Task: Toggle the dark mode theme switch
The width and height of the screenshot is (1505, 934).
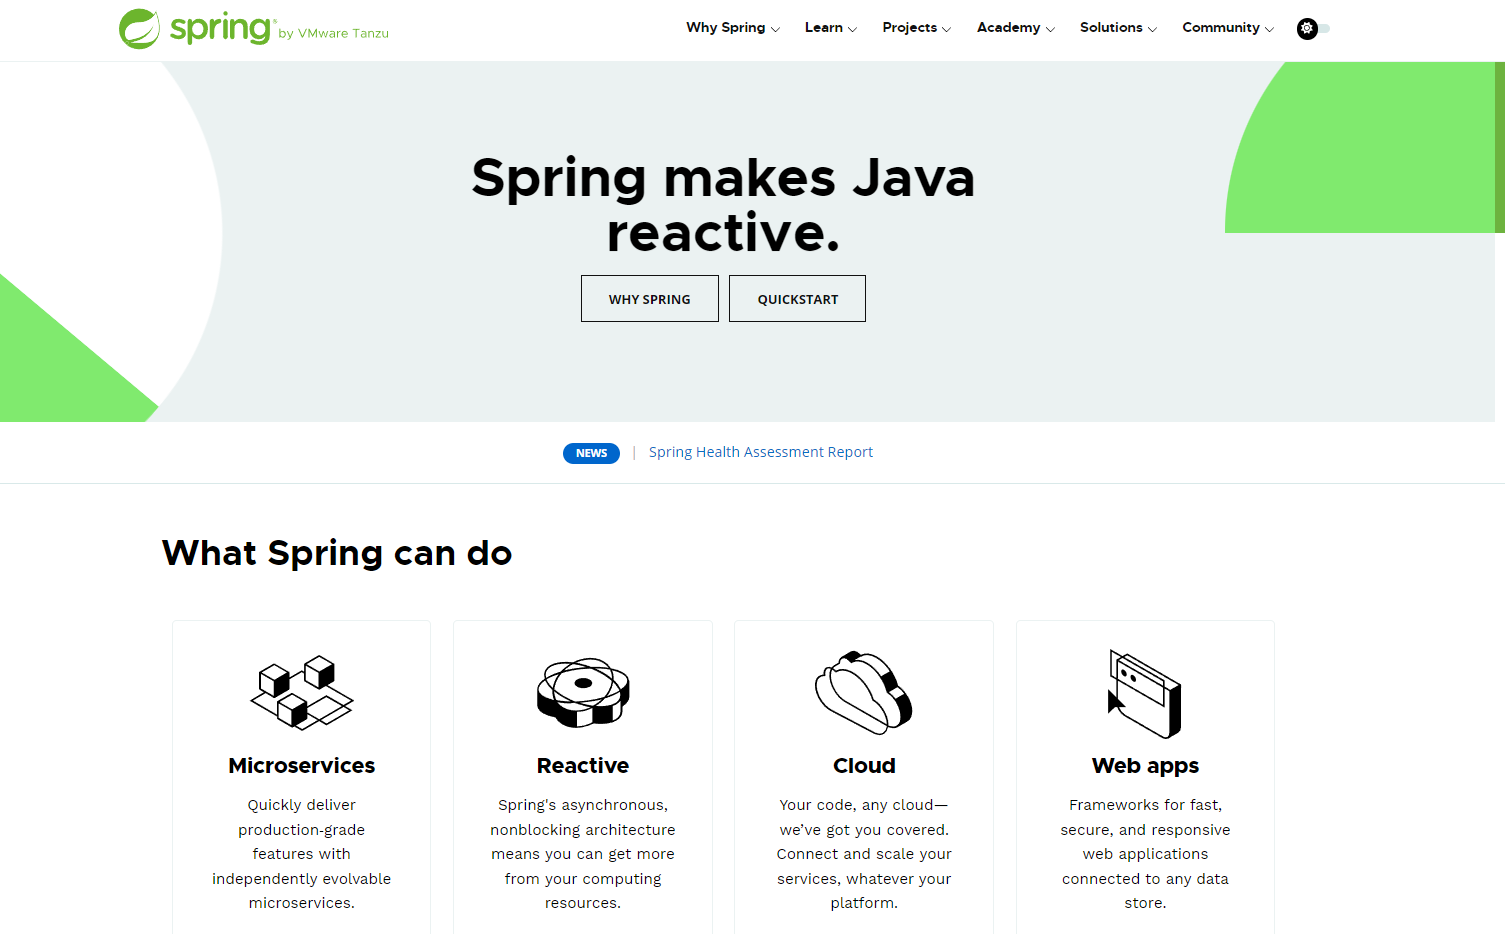Action: (1313, 29)
